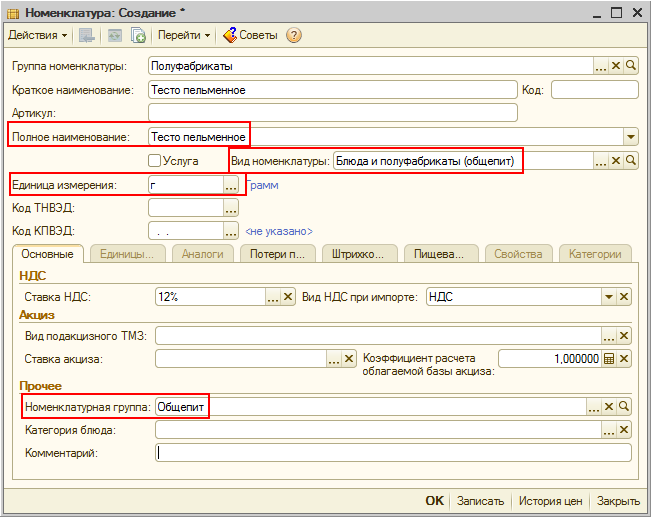
Task: Open the Группа номенклатуры item via magnifier icon
Action: coord(631,66)
